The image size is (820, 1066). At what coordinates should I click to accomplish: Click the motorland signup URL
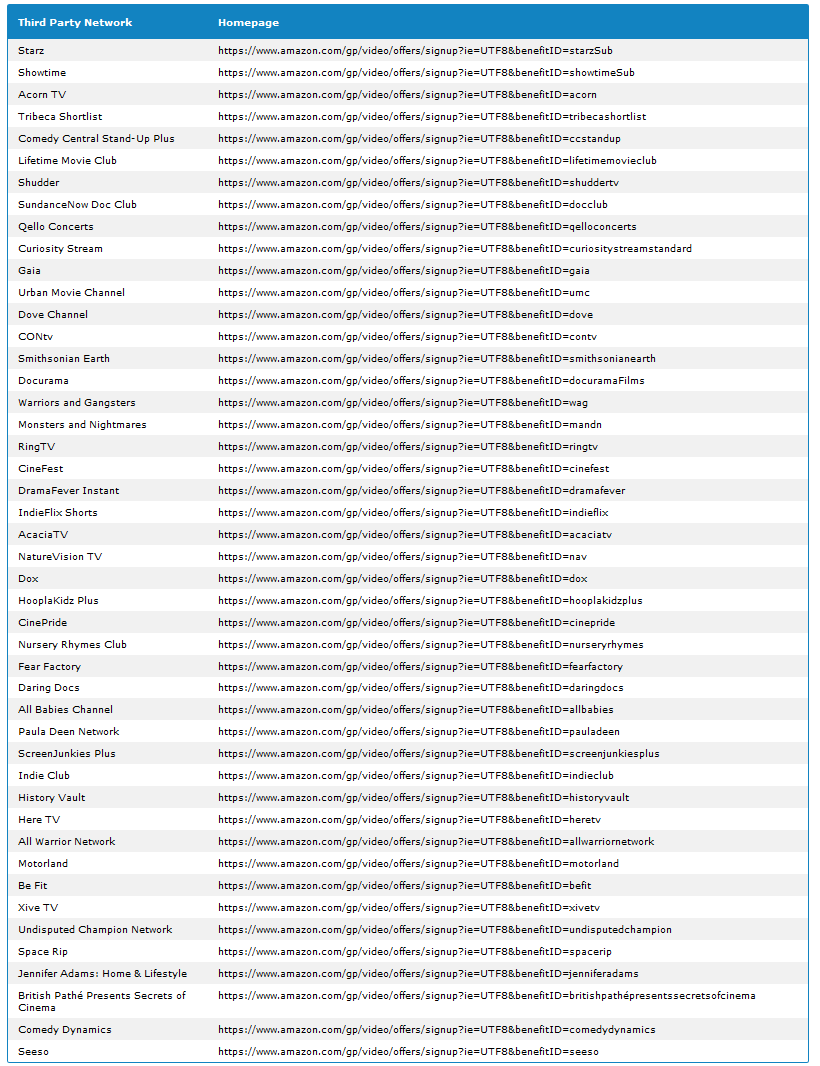(419, 863)
